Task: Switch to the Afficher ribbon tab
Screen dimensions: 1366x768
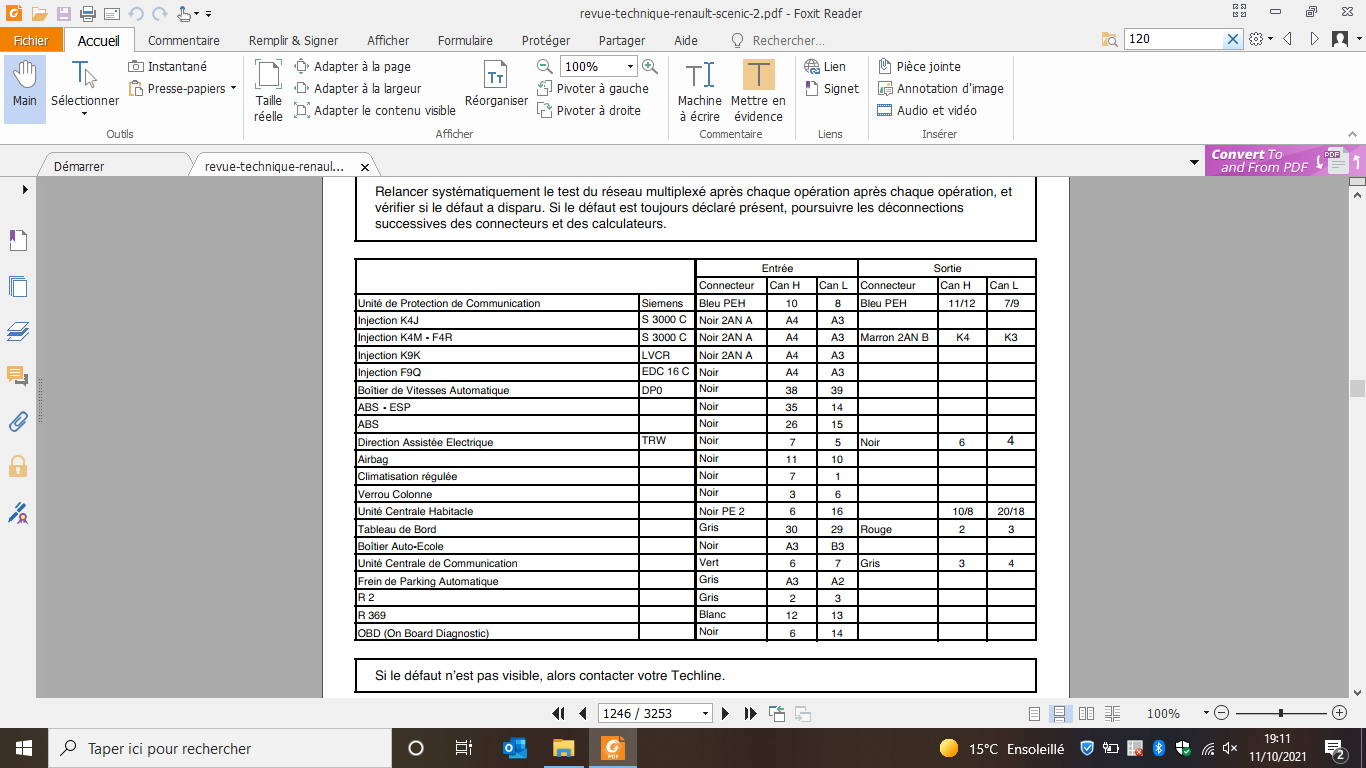Action: (x=388, y=41)
